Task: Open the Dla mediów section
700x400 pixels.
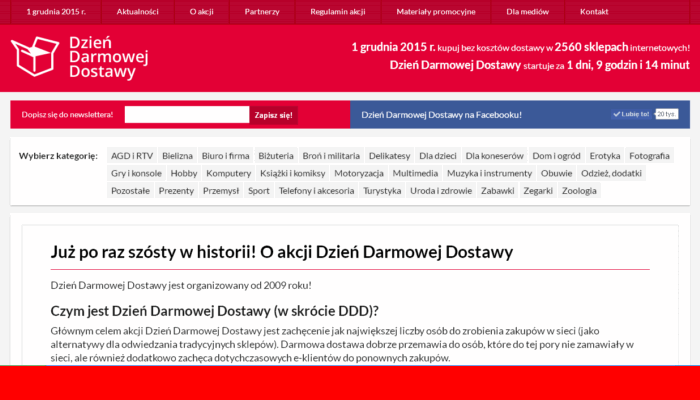Action: coord(527,12)
